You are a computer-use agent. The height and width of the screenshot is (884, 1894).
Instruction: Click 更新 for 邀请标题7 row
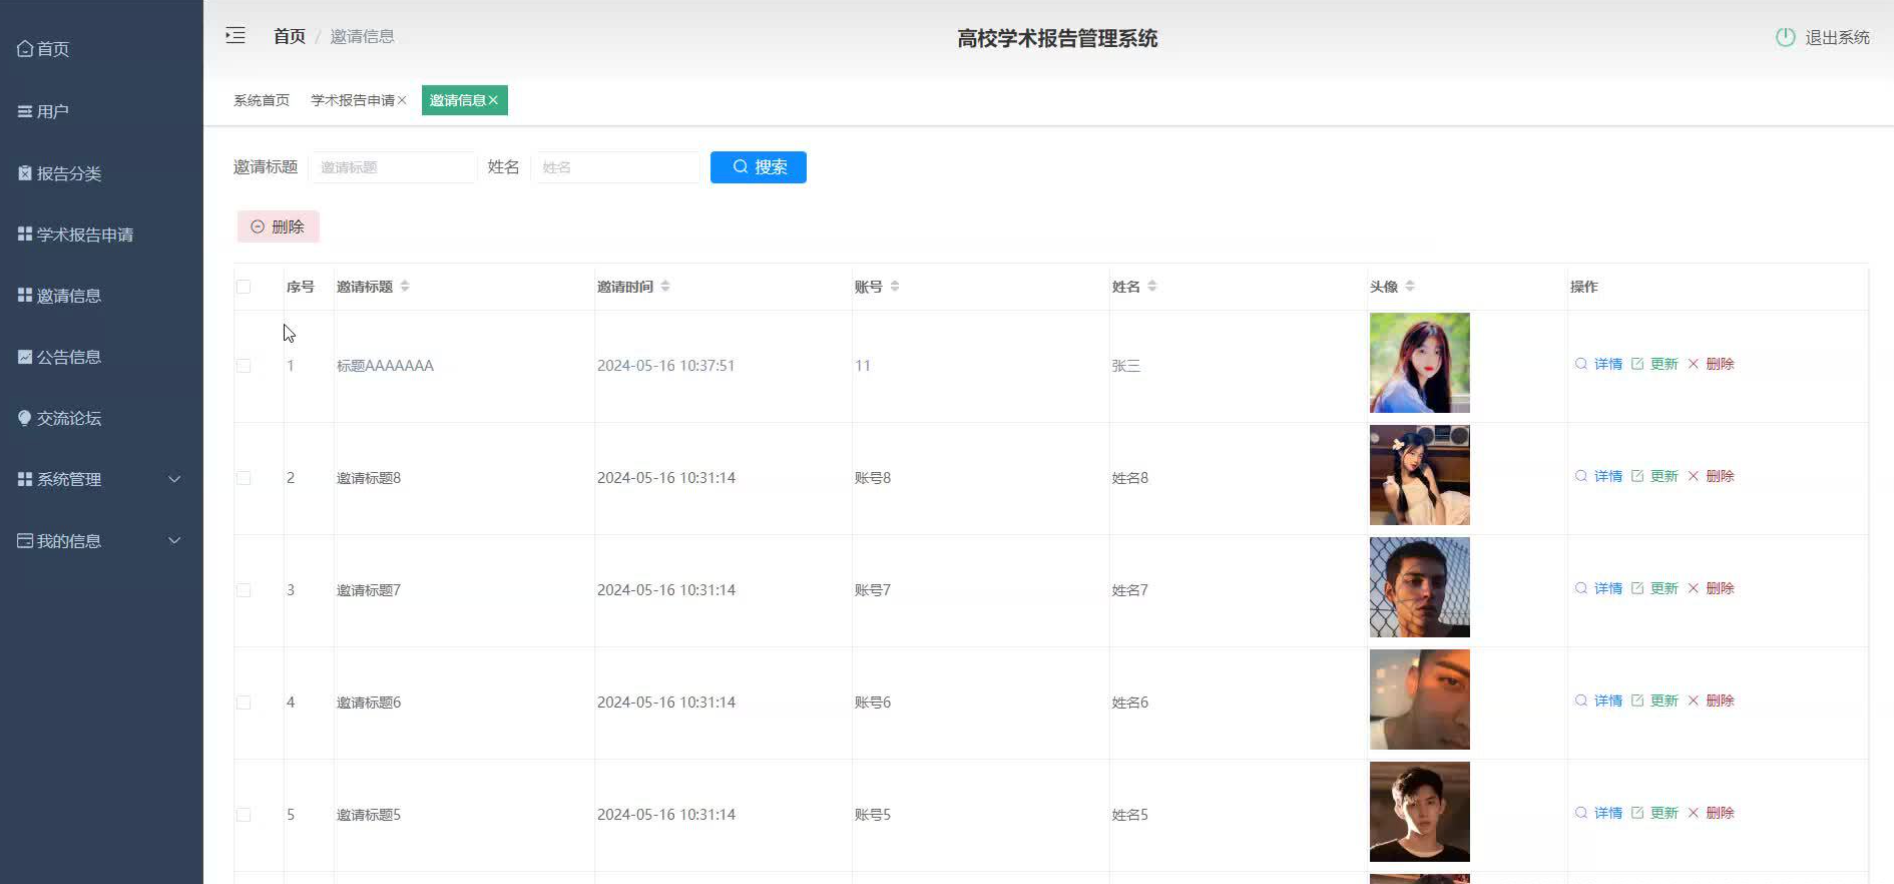(x=1655, y=588)
